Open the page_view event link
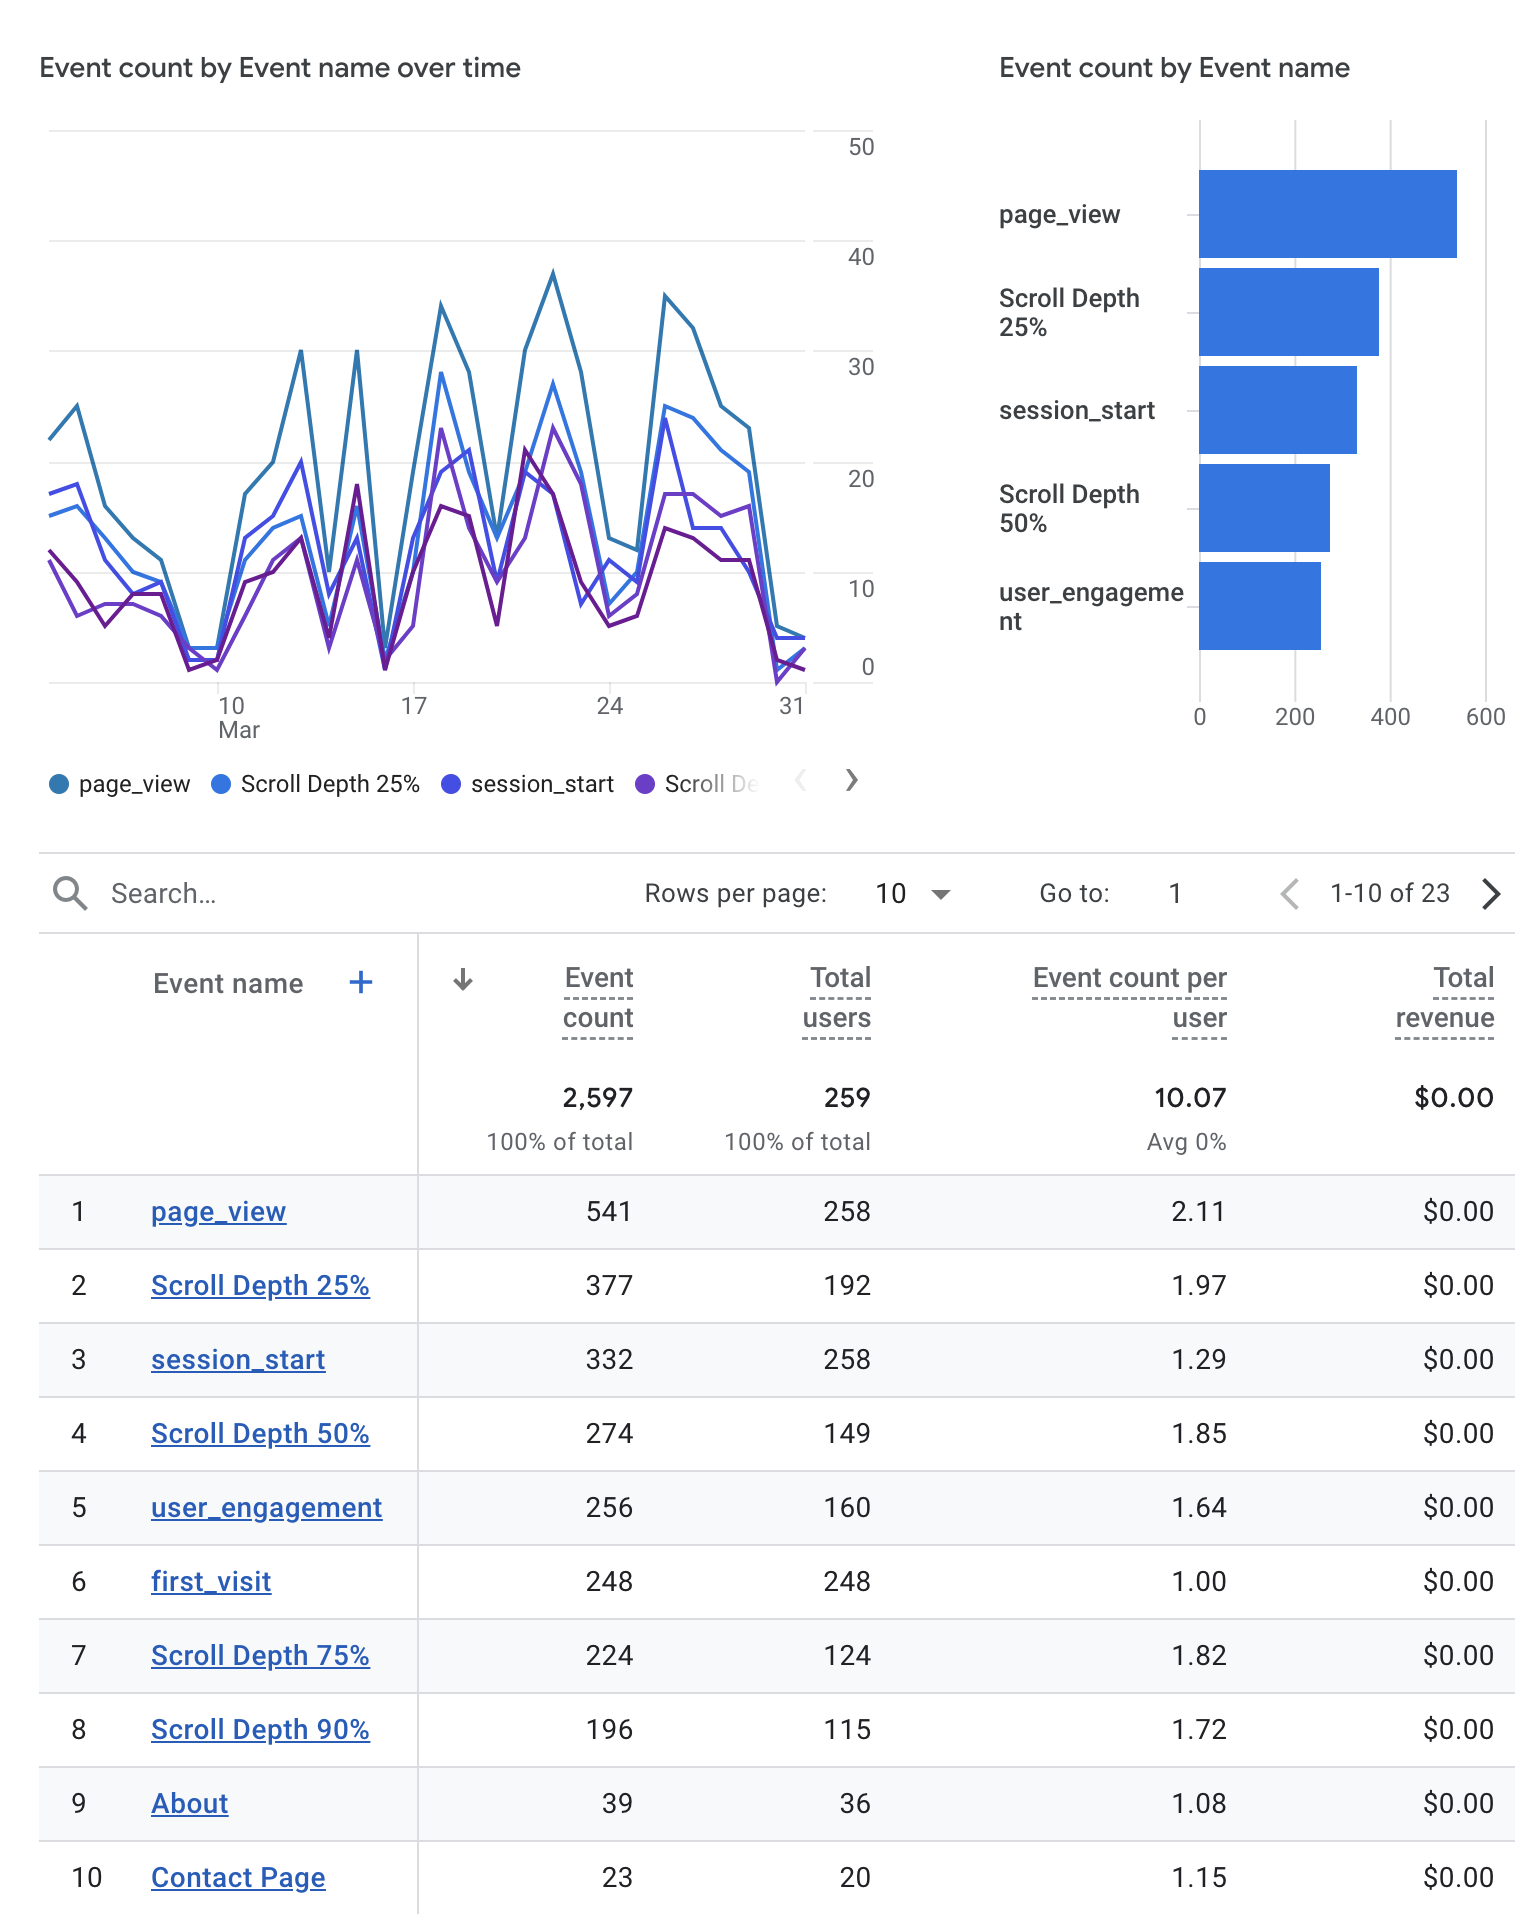The width and height of the screenshot is (1533, 1925). (218, 1212)
